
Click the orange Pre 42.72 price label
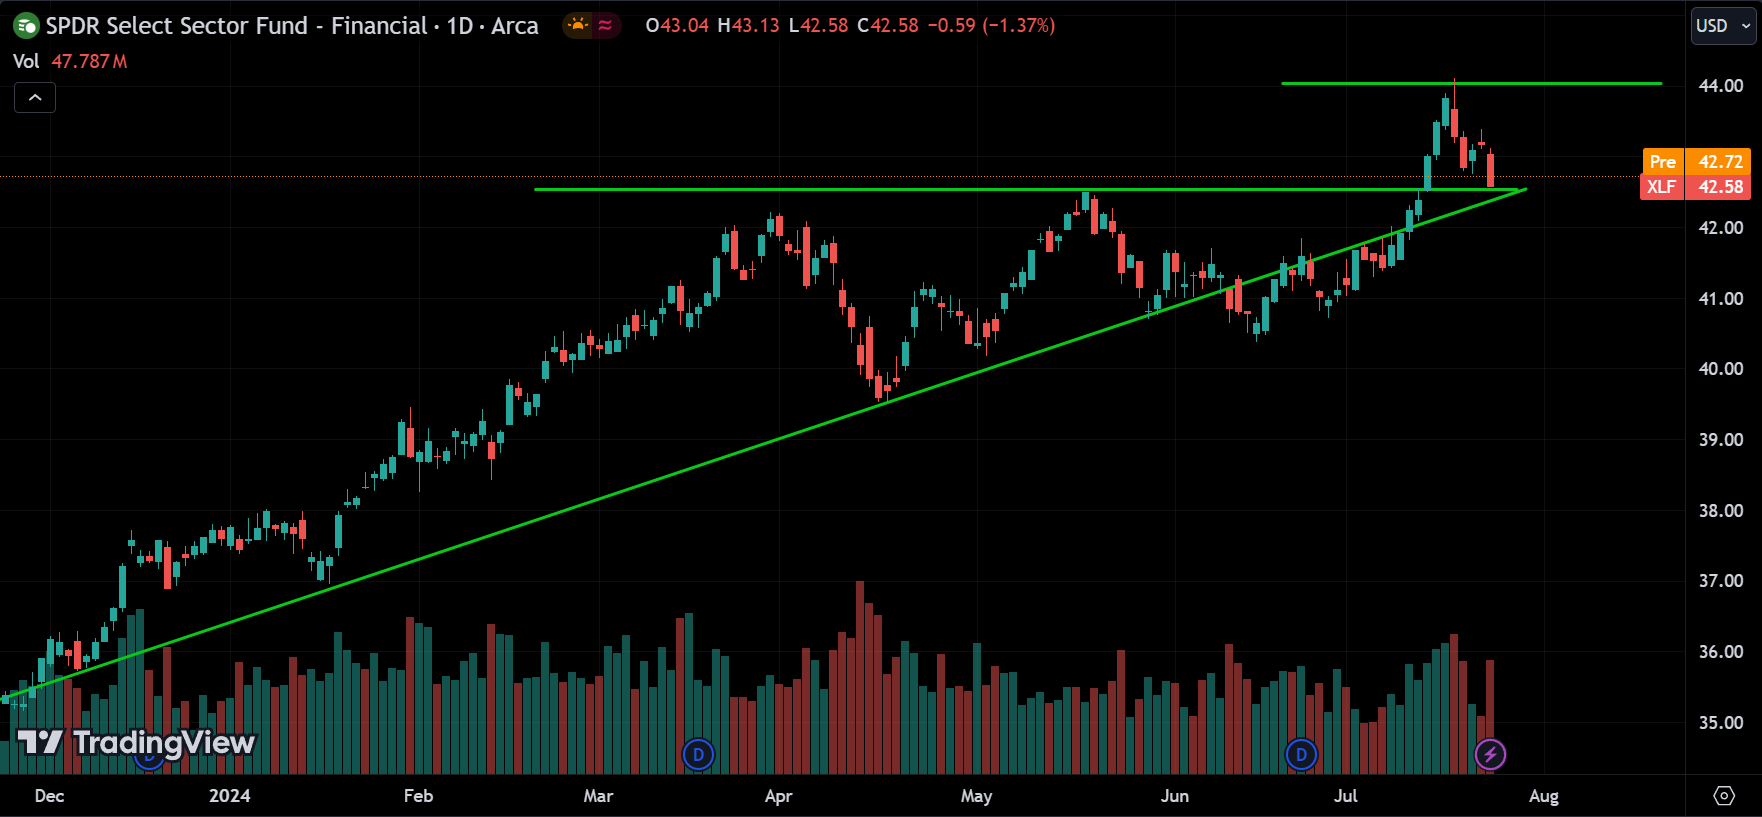pos(1697,161)
